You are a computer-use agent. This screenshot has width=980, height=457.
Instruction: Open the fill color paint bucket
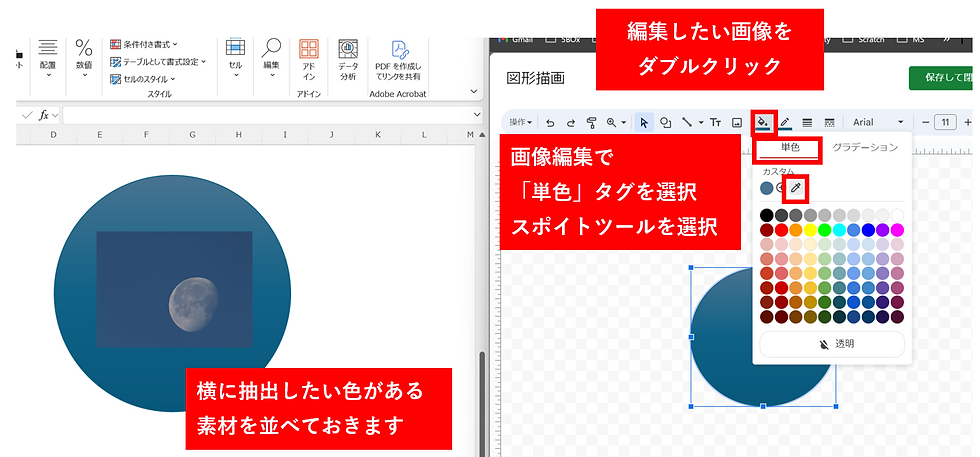click(x=763, y=121)
